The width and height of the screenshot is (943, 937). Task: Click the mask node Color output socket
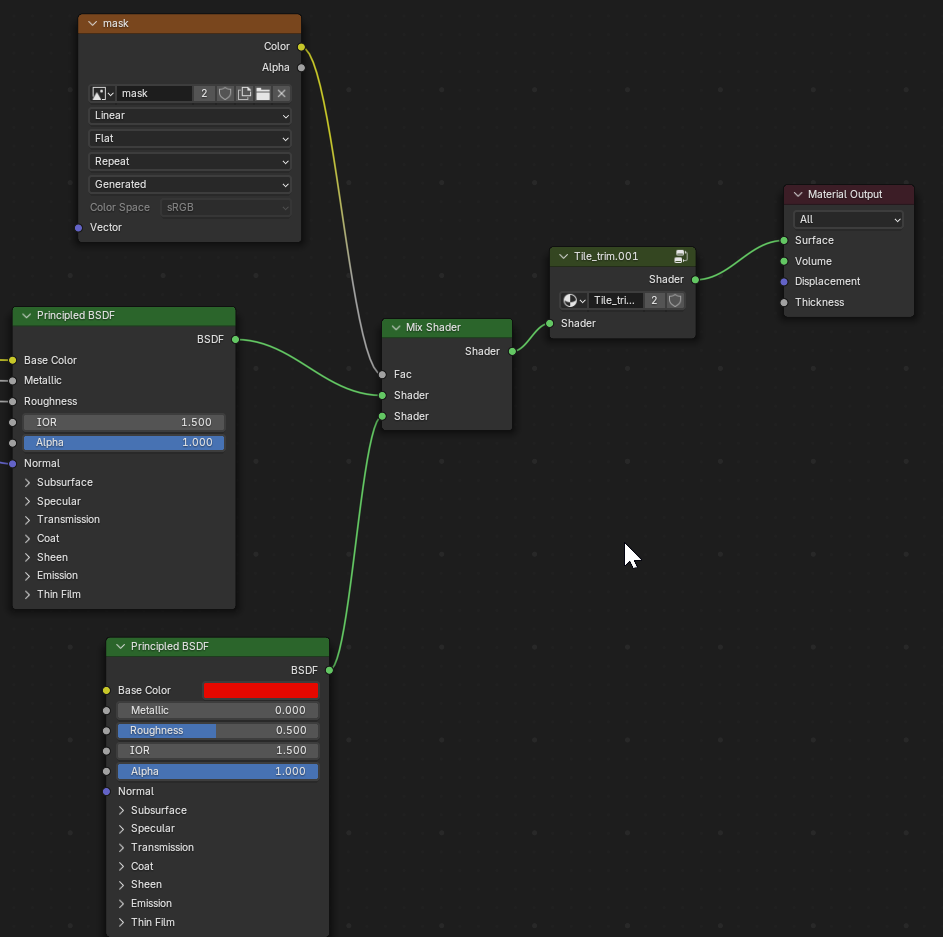pyautogui.click(x=301, y=47)
